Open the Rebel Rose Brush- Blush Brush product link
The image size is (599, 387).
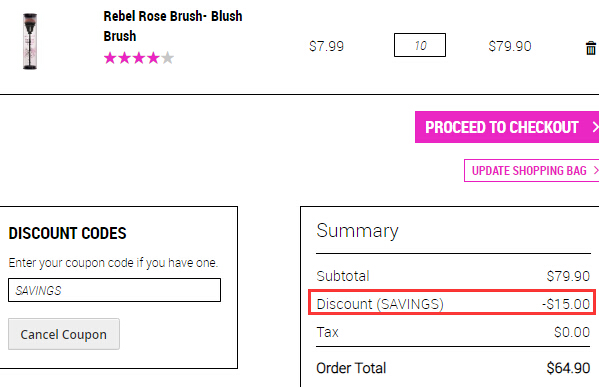coord(173,26)
